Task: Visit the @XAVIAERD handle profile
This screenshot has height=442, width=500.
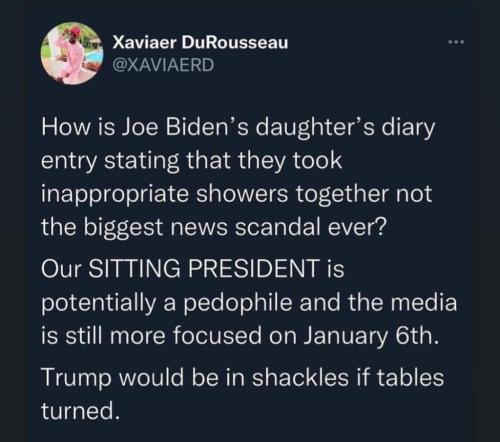Action: [163, 65]
